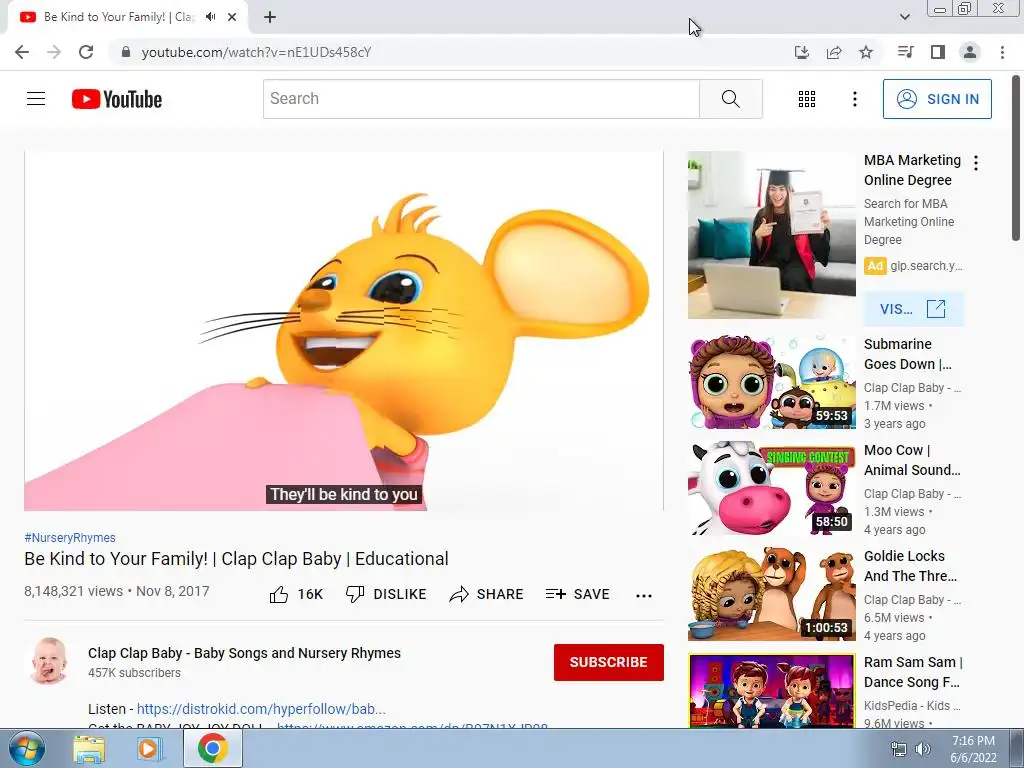Open volume speaker tray icon
Screen dimensions: 1024x768
(x=922, y=749)
